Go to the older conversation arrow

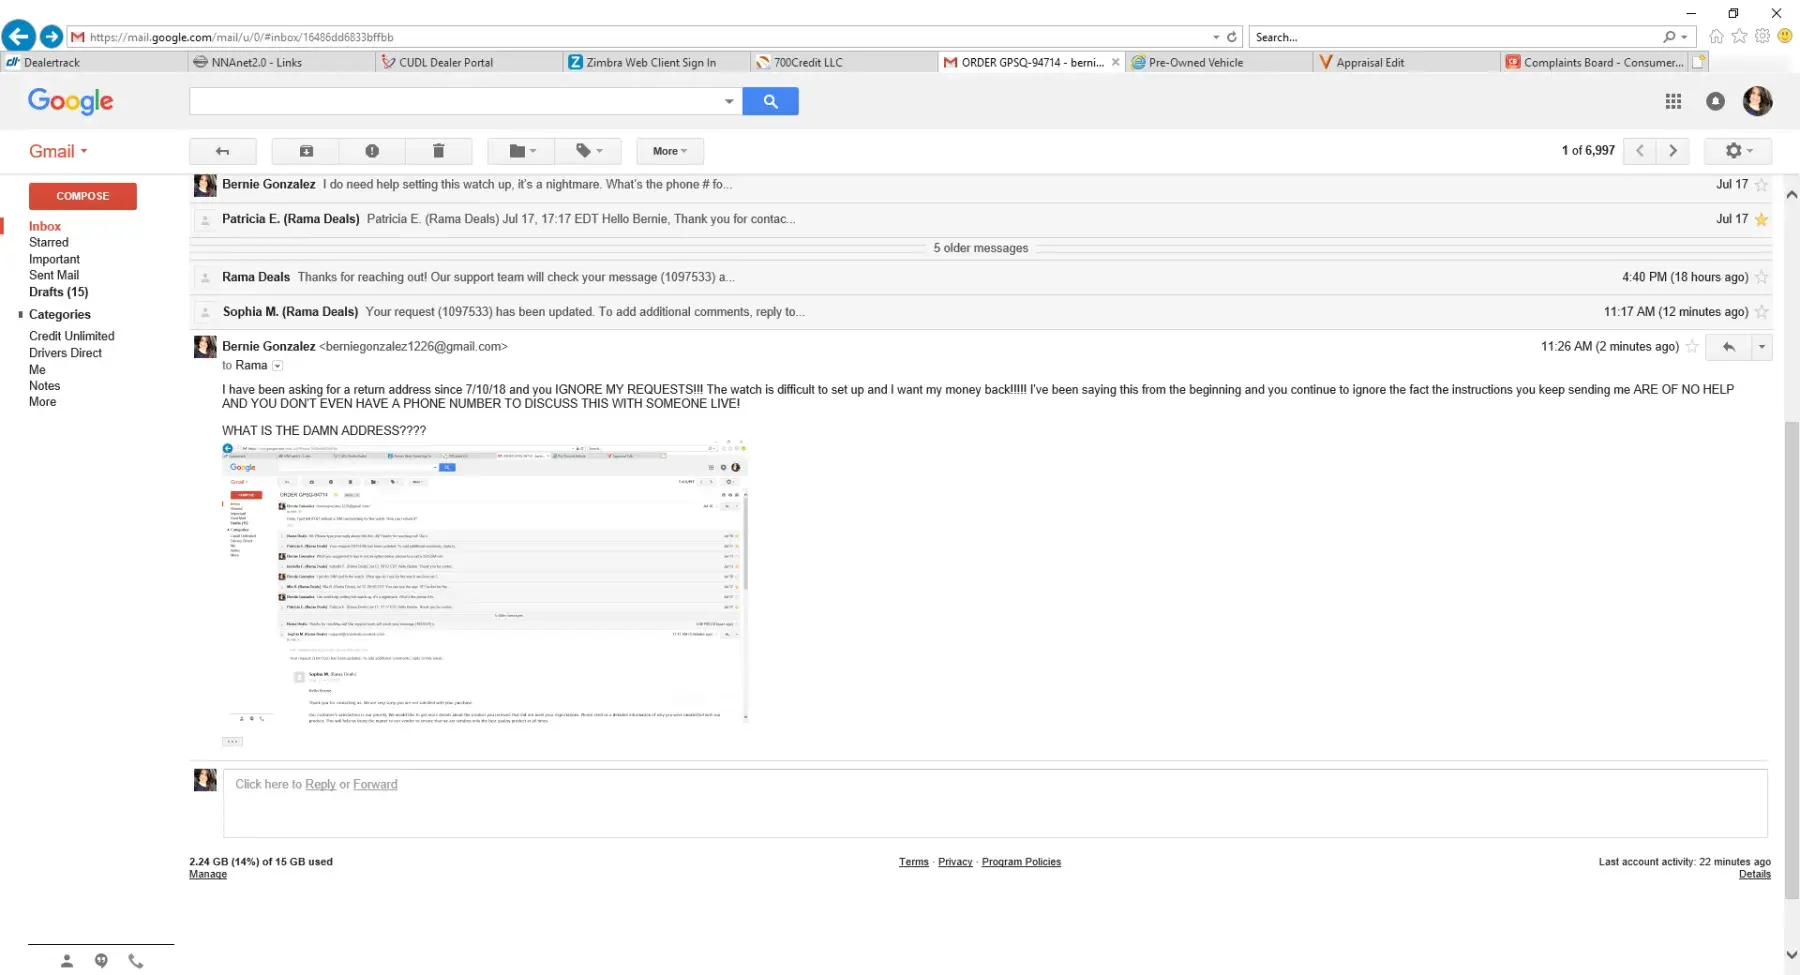1673,151
